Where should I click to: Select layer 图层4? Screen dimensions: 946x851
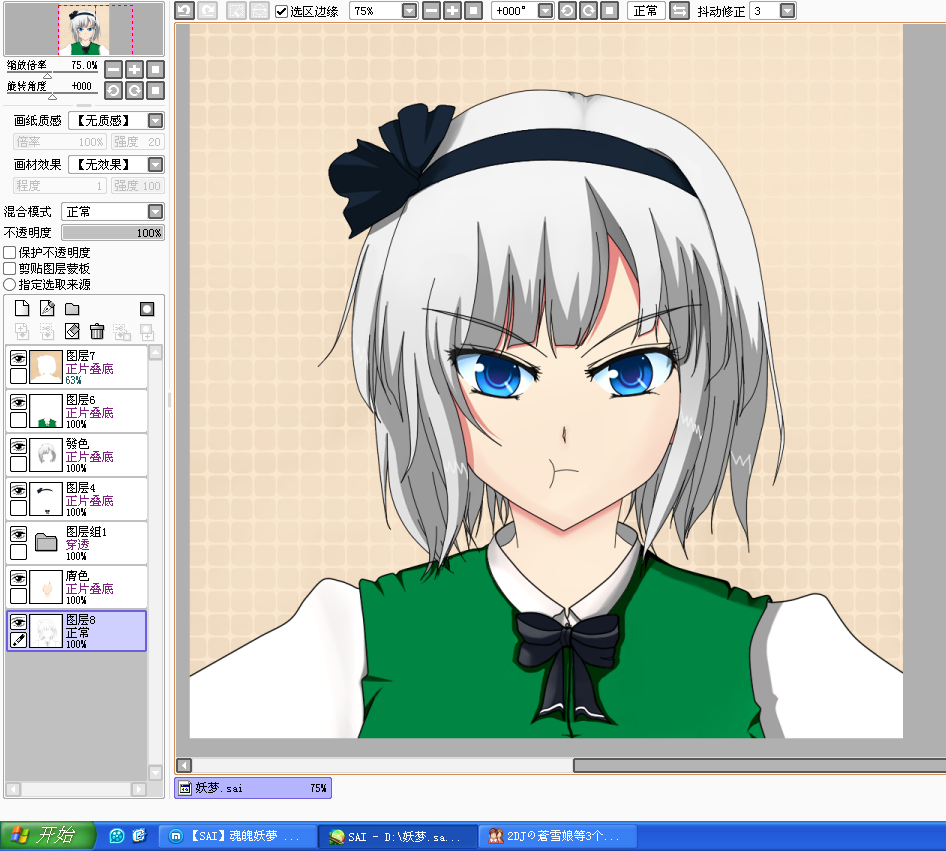[x=76, y=499]
